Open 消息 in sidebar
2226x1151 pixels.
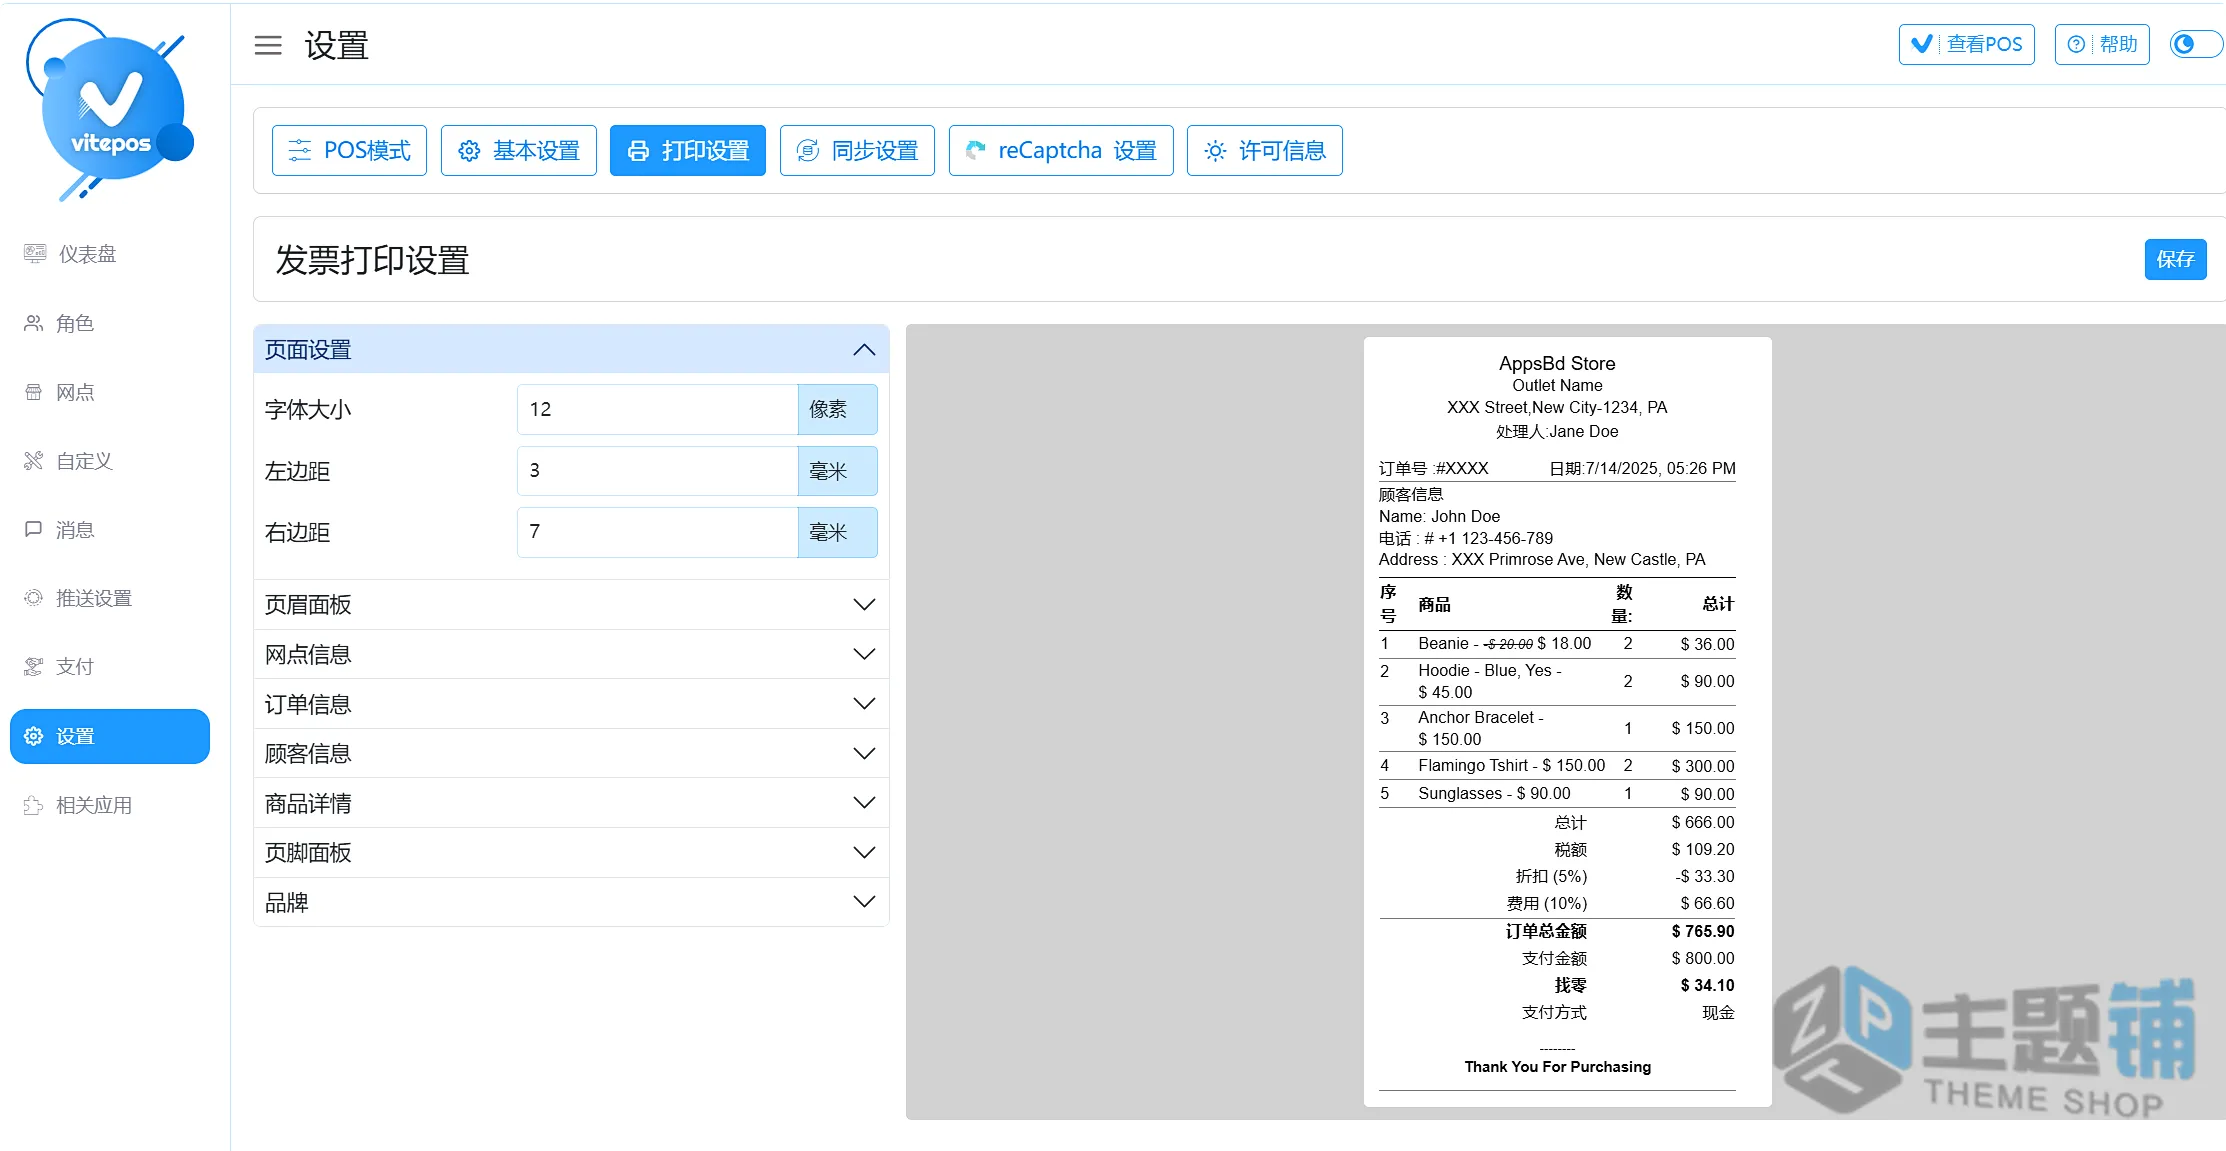coord(110,529)
